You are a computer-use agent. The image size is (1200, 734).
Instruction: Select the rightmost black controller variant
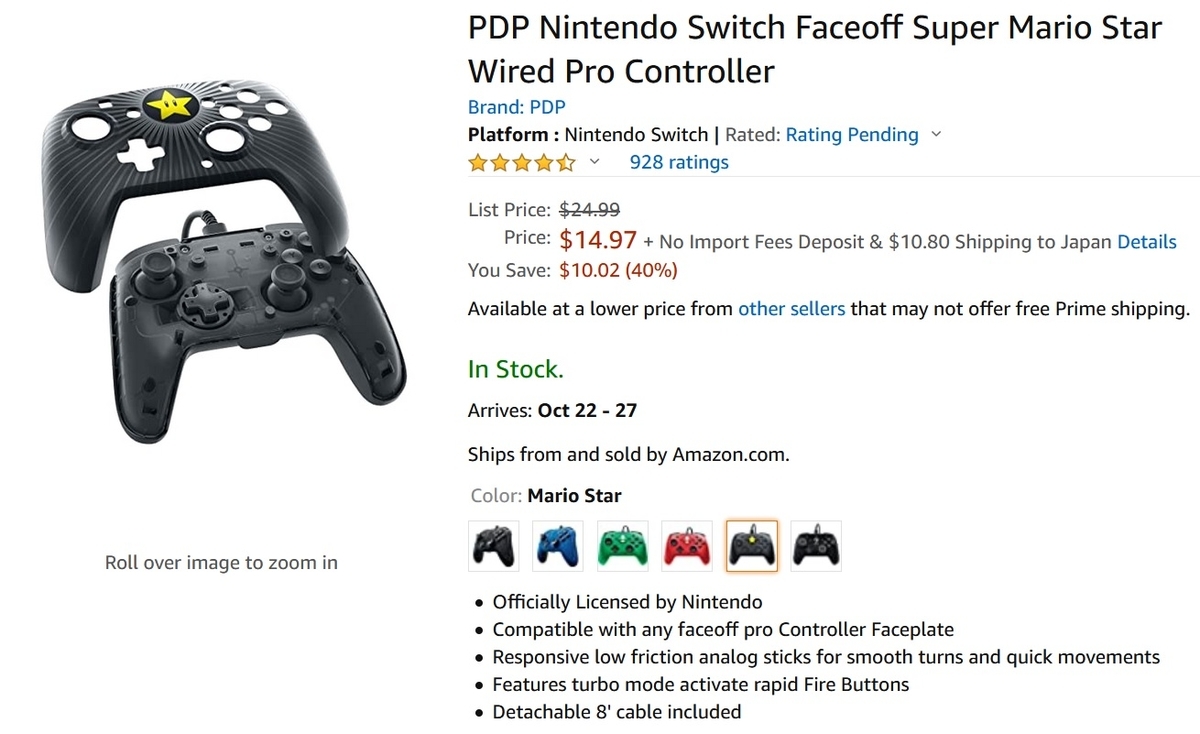(815, 545)
